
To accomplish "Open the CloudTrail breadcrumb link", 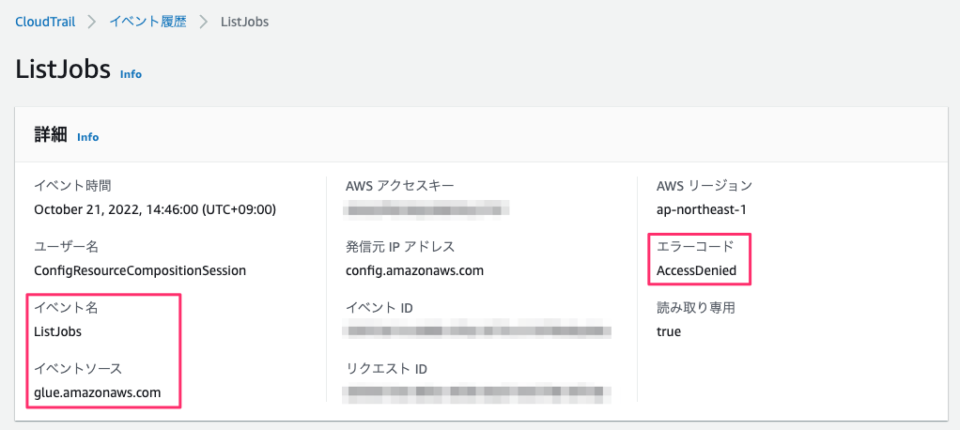I will 45,22.
